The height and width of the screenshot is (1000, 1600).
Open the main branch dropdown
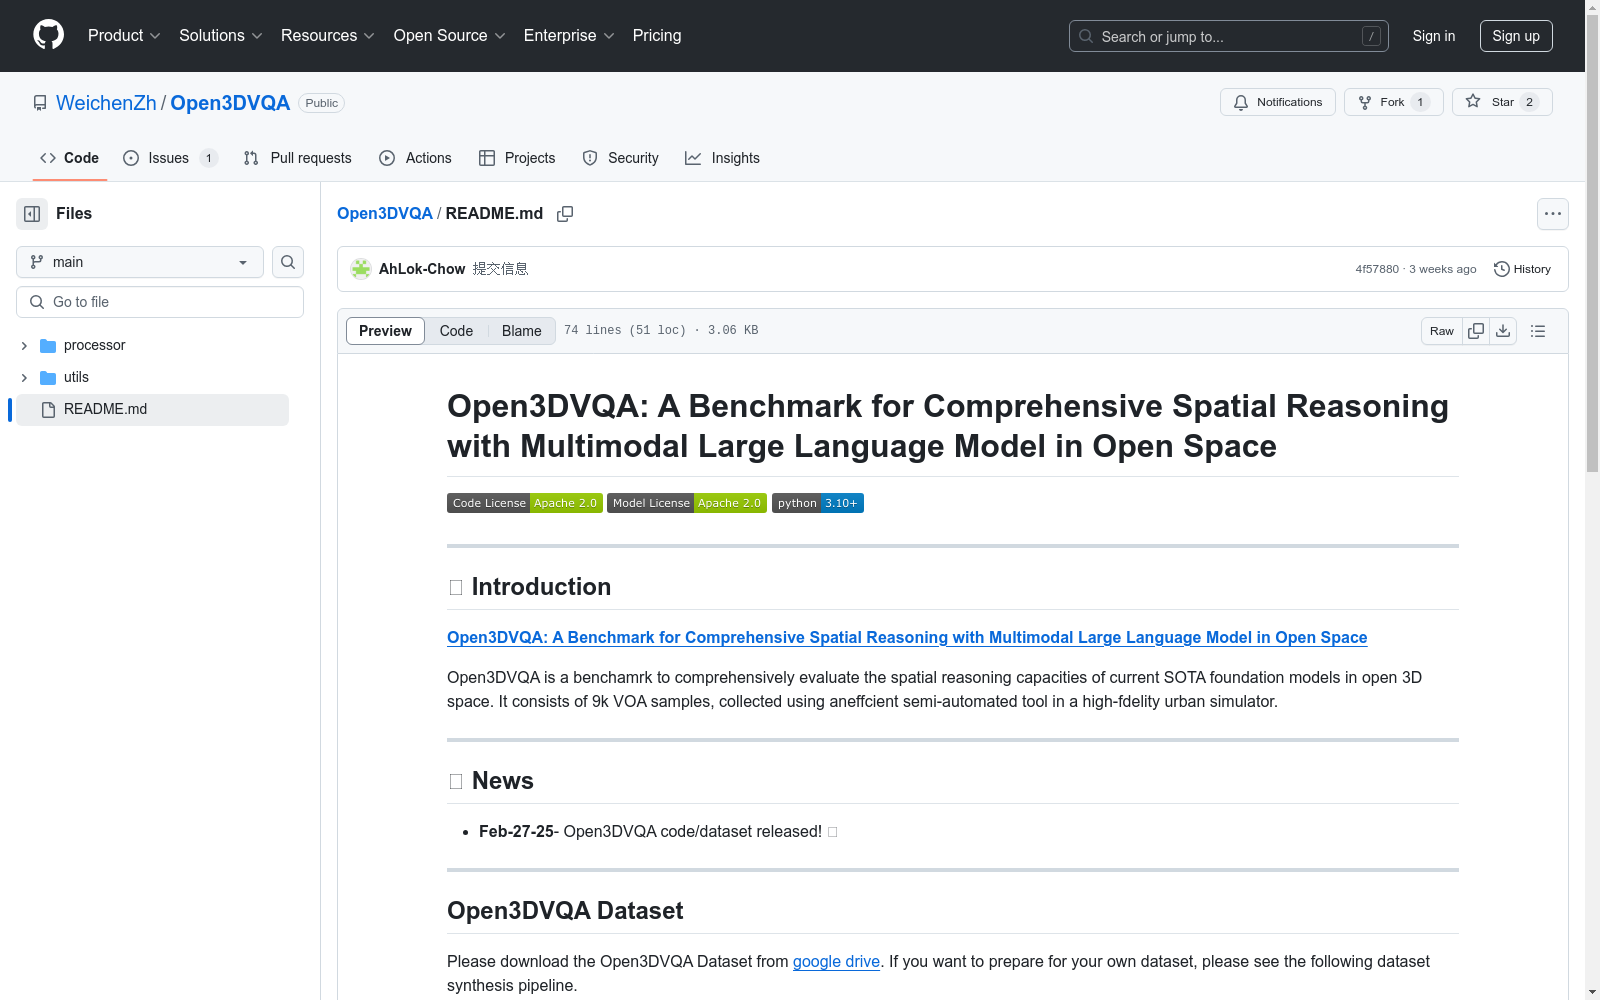click(140, 262)
